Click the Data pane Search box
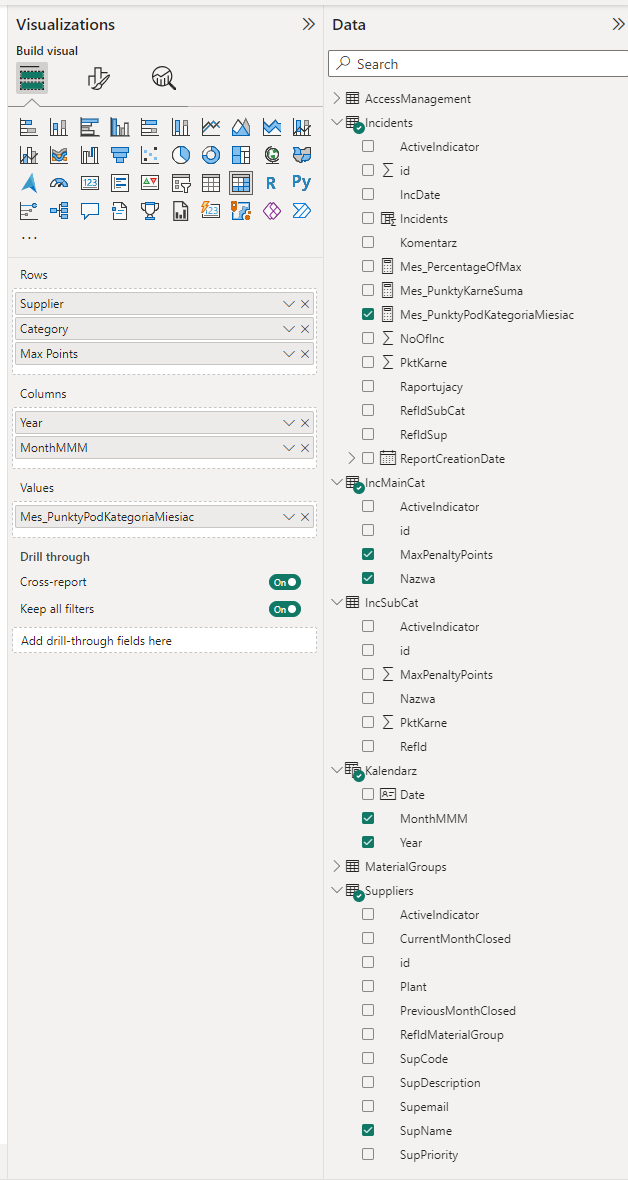The image size is (628, 1180). coord(478,64)
